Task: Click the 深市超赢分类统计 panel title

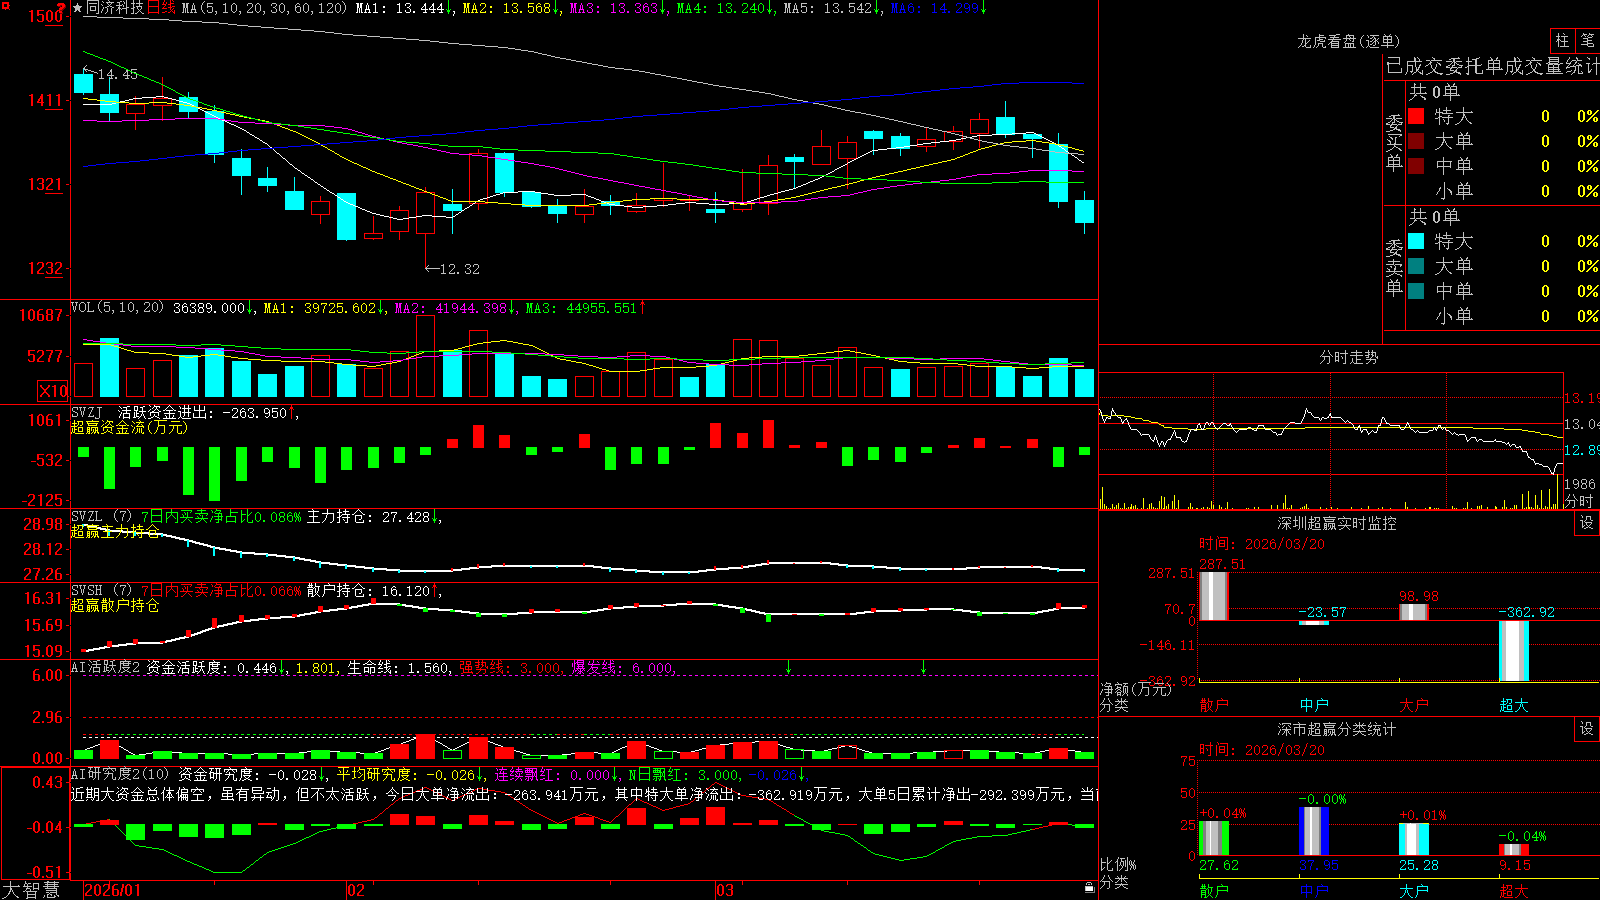Action: pyautogui.click(x=1337, y=729)
